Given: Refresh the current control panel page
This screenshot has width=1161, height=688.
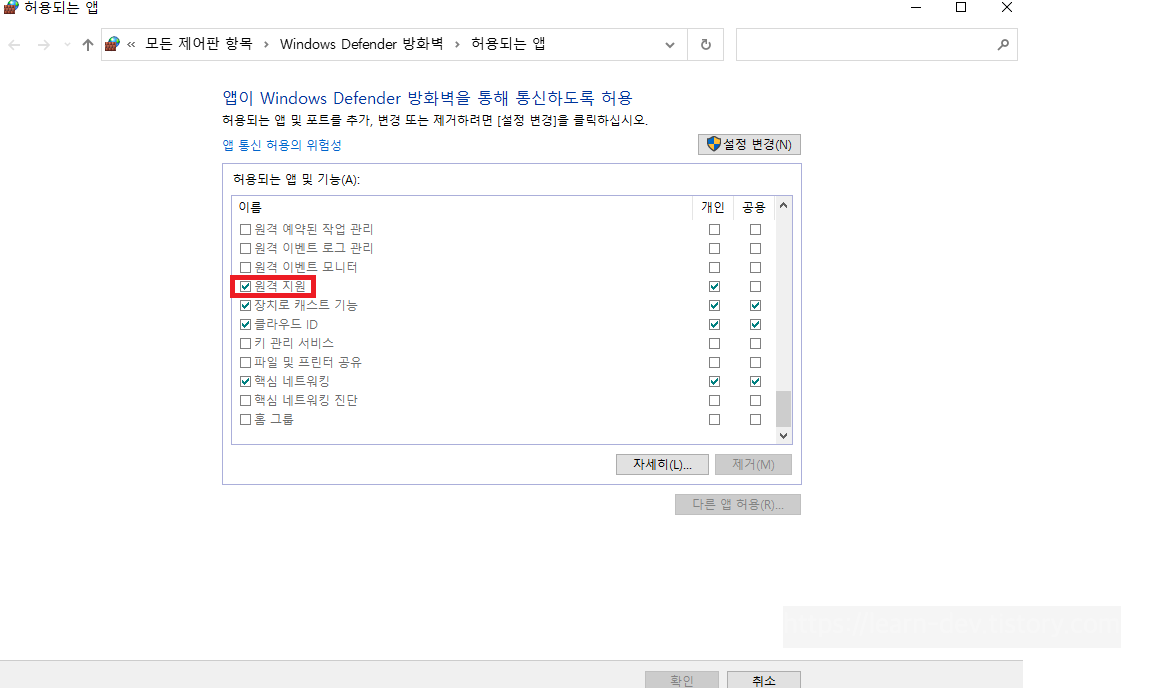Looking at the screenshot, I should 706,44.
